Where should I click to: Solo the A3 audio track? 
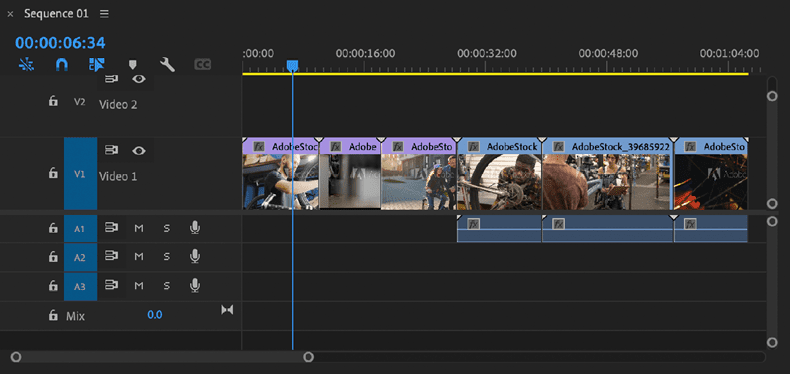166,286
